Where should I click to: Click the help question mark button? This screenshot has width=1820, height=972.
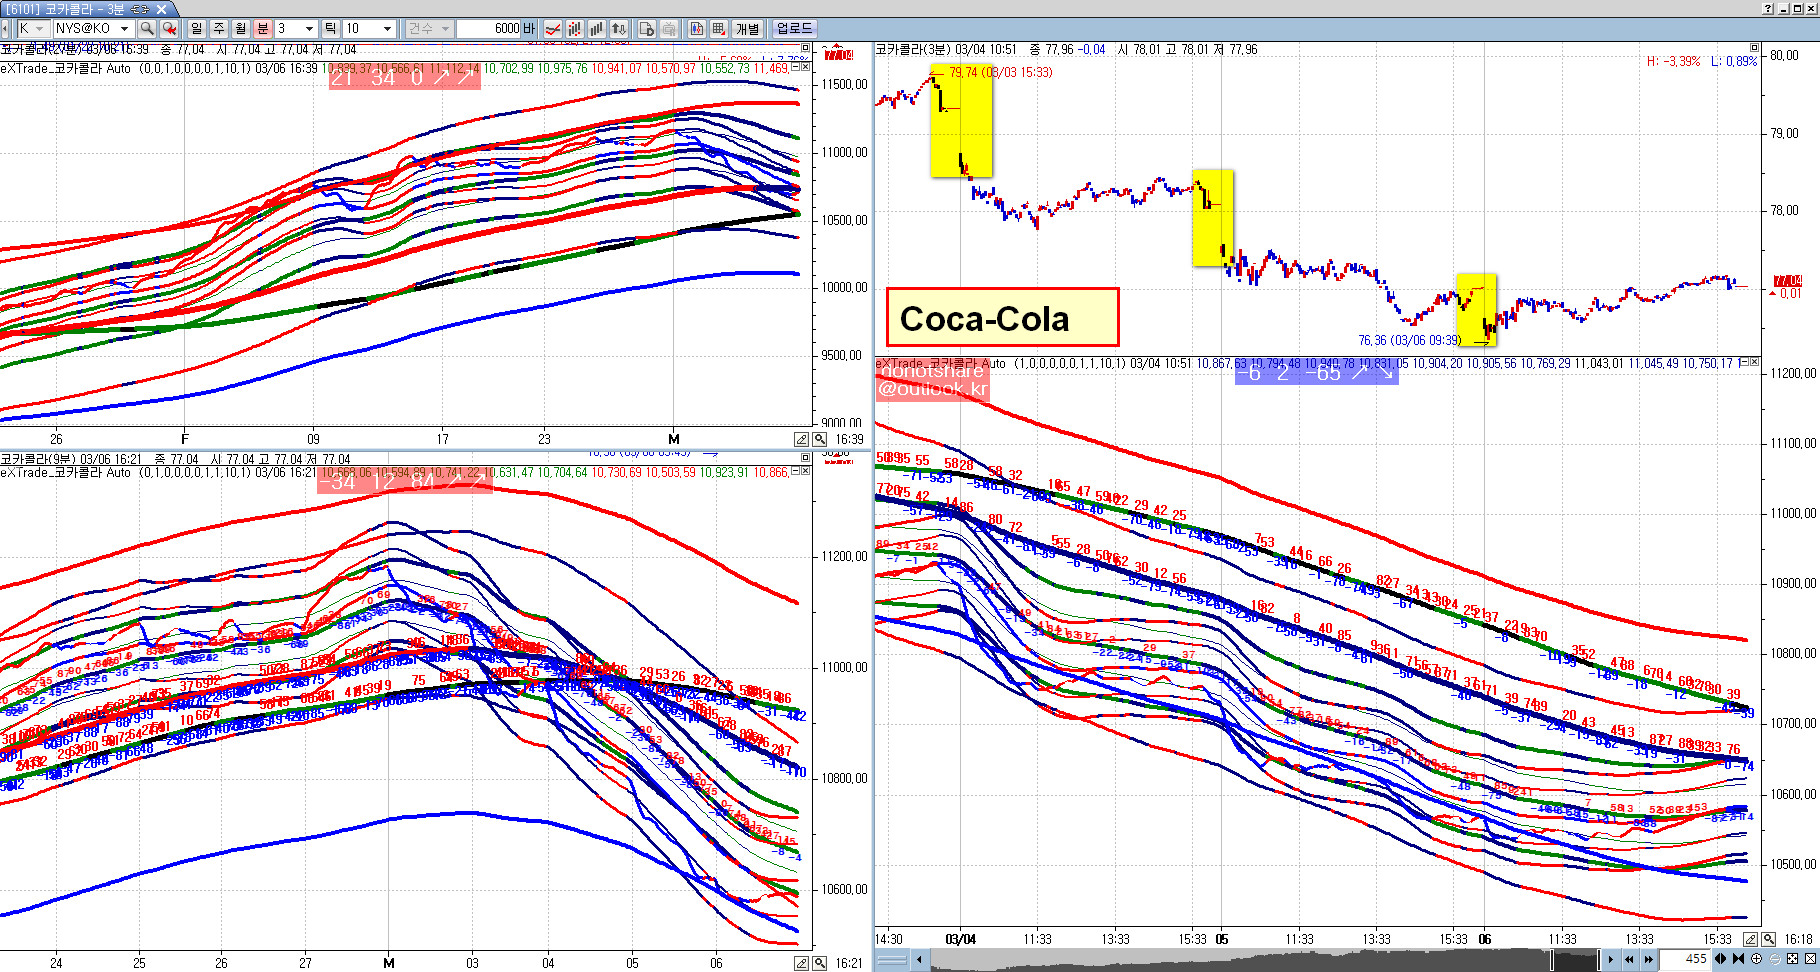[1768, 9]
